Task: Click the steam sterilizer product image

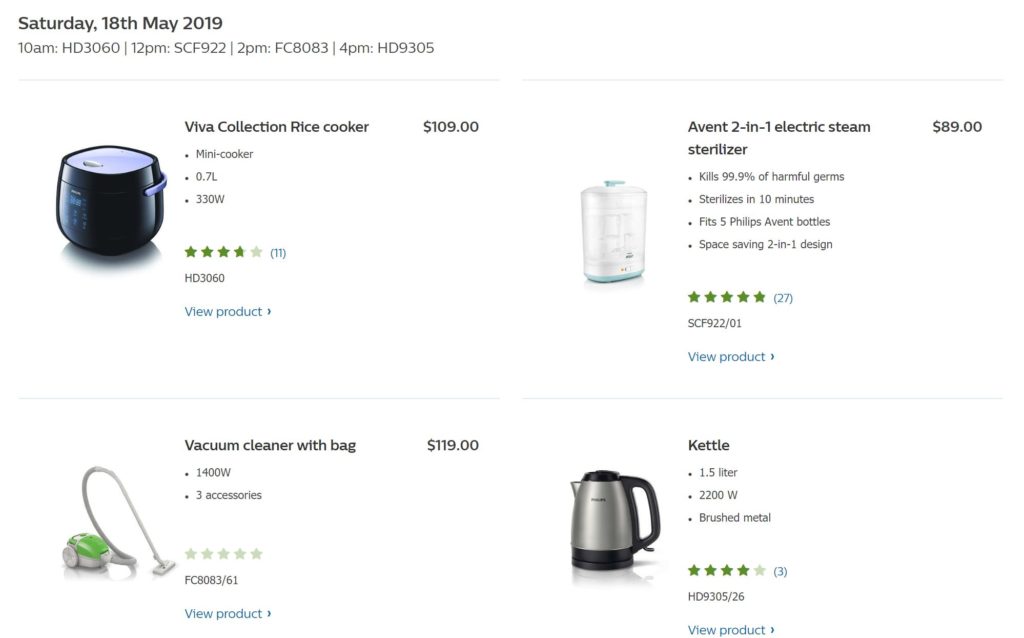Action: 614,233
